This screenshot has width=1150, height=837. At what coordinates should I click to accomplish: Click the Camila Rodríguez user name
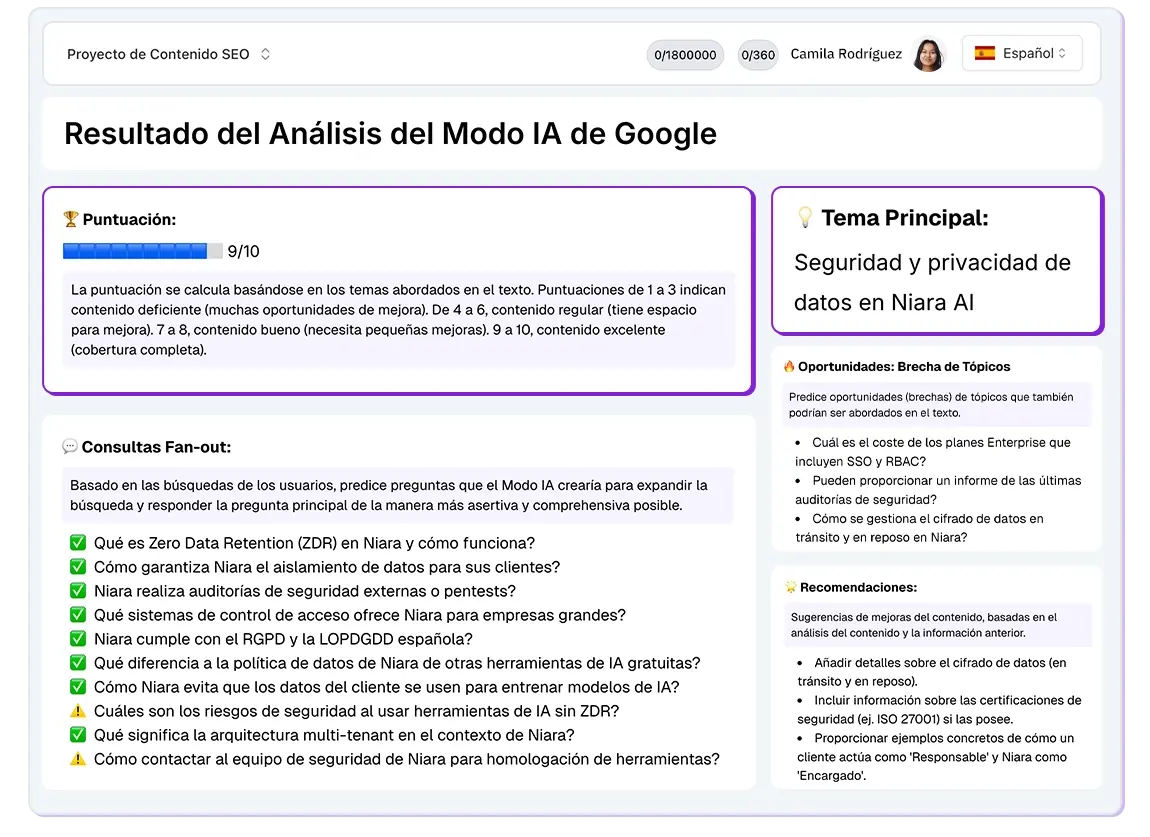[846, 54]
